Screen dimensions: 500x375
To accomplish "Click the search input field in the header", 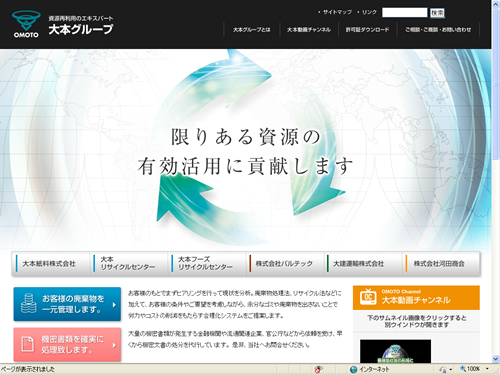I will [404, 13].
